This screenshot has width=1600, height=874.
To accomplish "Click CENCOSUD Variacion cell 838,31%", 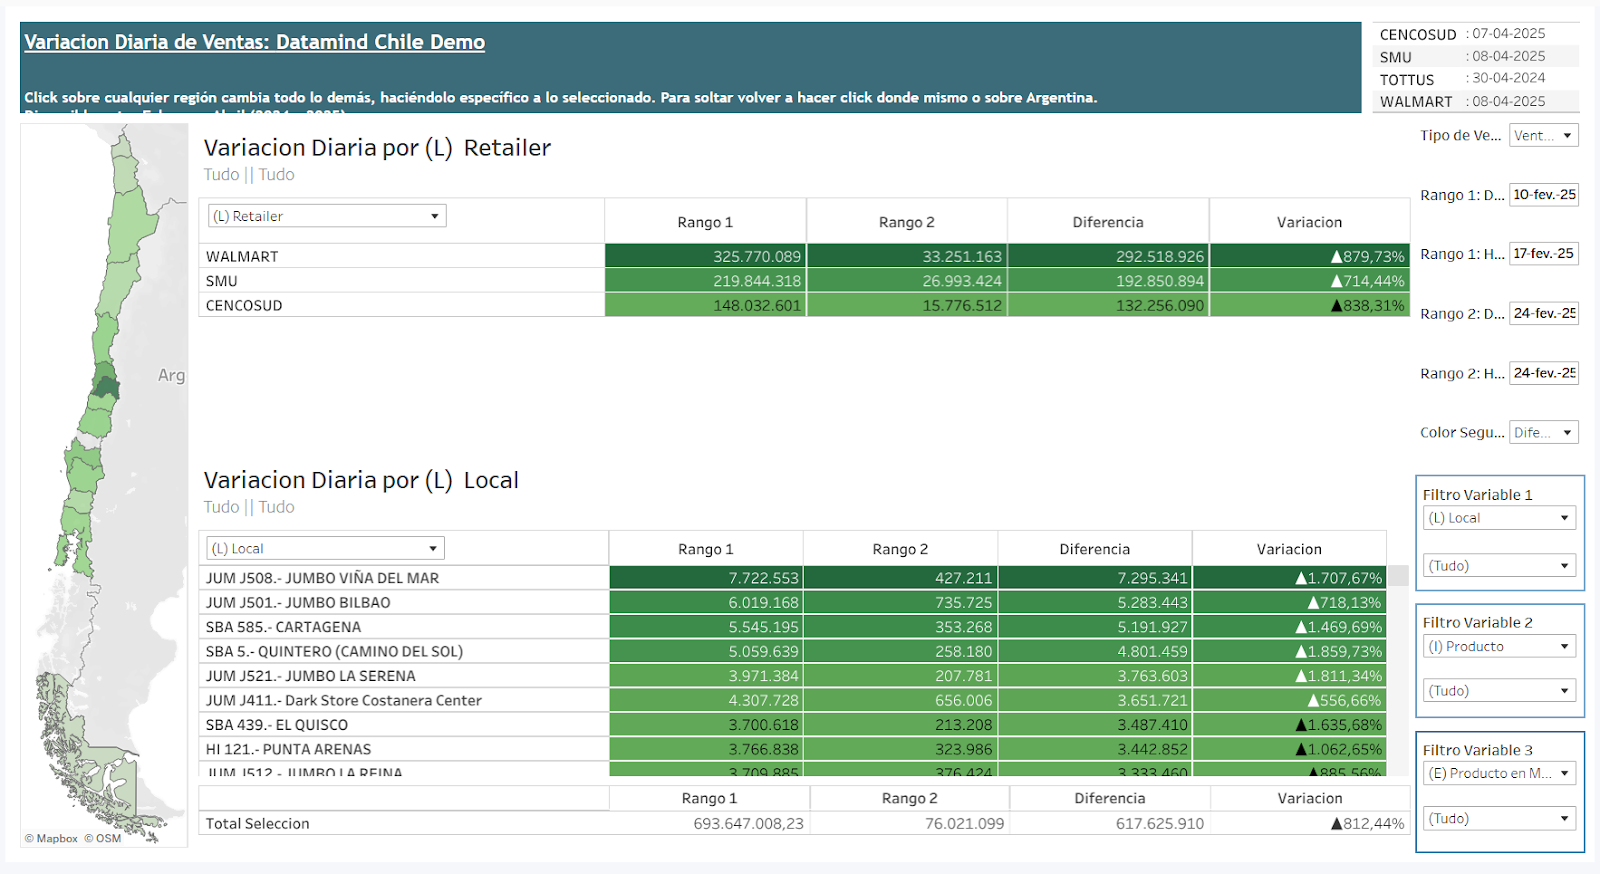I will tap(1310, 305).
